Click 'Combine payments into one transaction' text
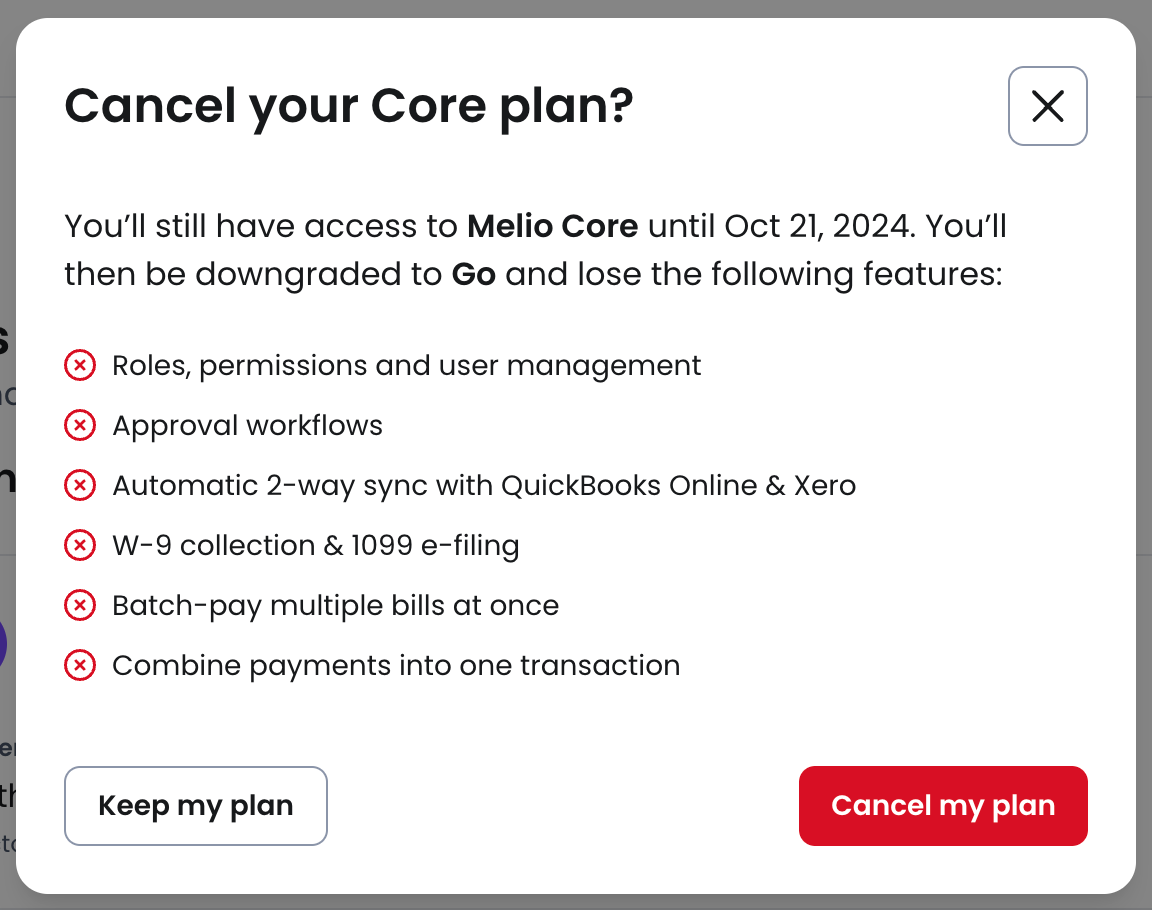The width and height of the screenshot is (1152, 910). coord(396,666)
